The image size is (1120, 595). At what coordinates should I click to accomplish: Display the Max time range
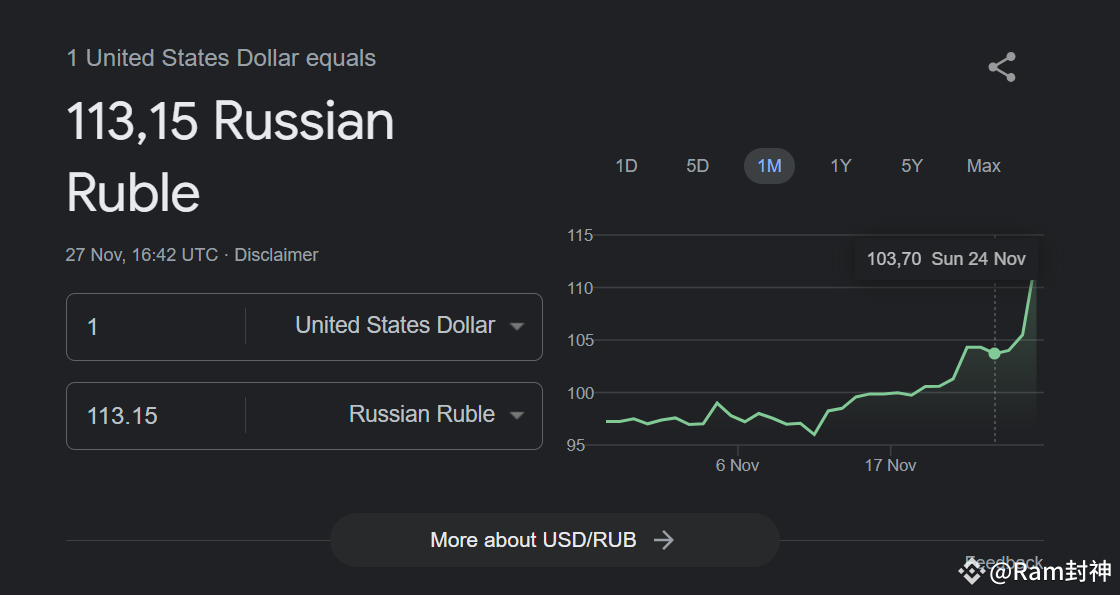tap(983, 166)
